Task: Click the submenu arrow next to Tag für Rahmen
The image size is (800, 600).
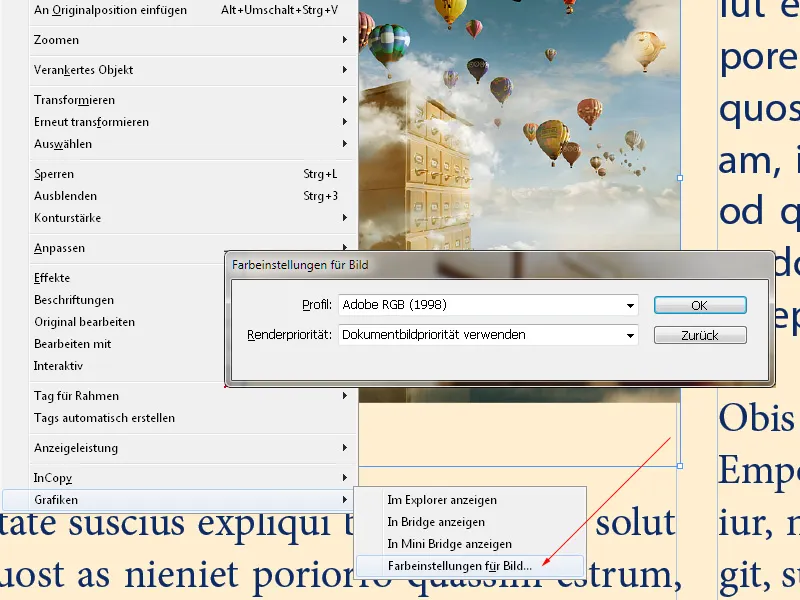Action: click(345, 396)
